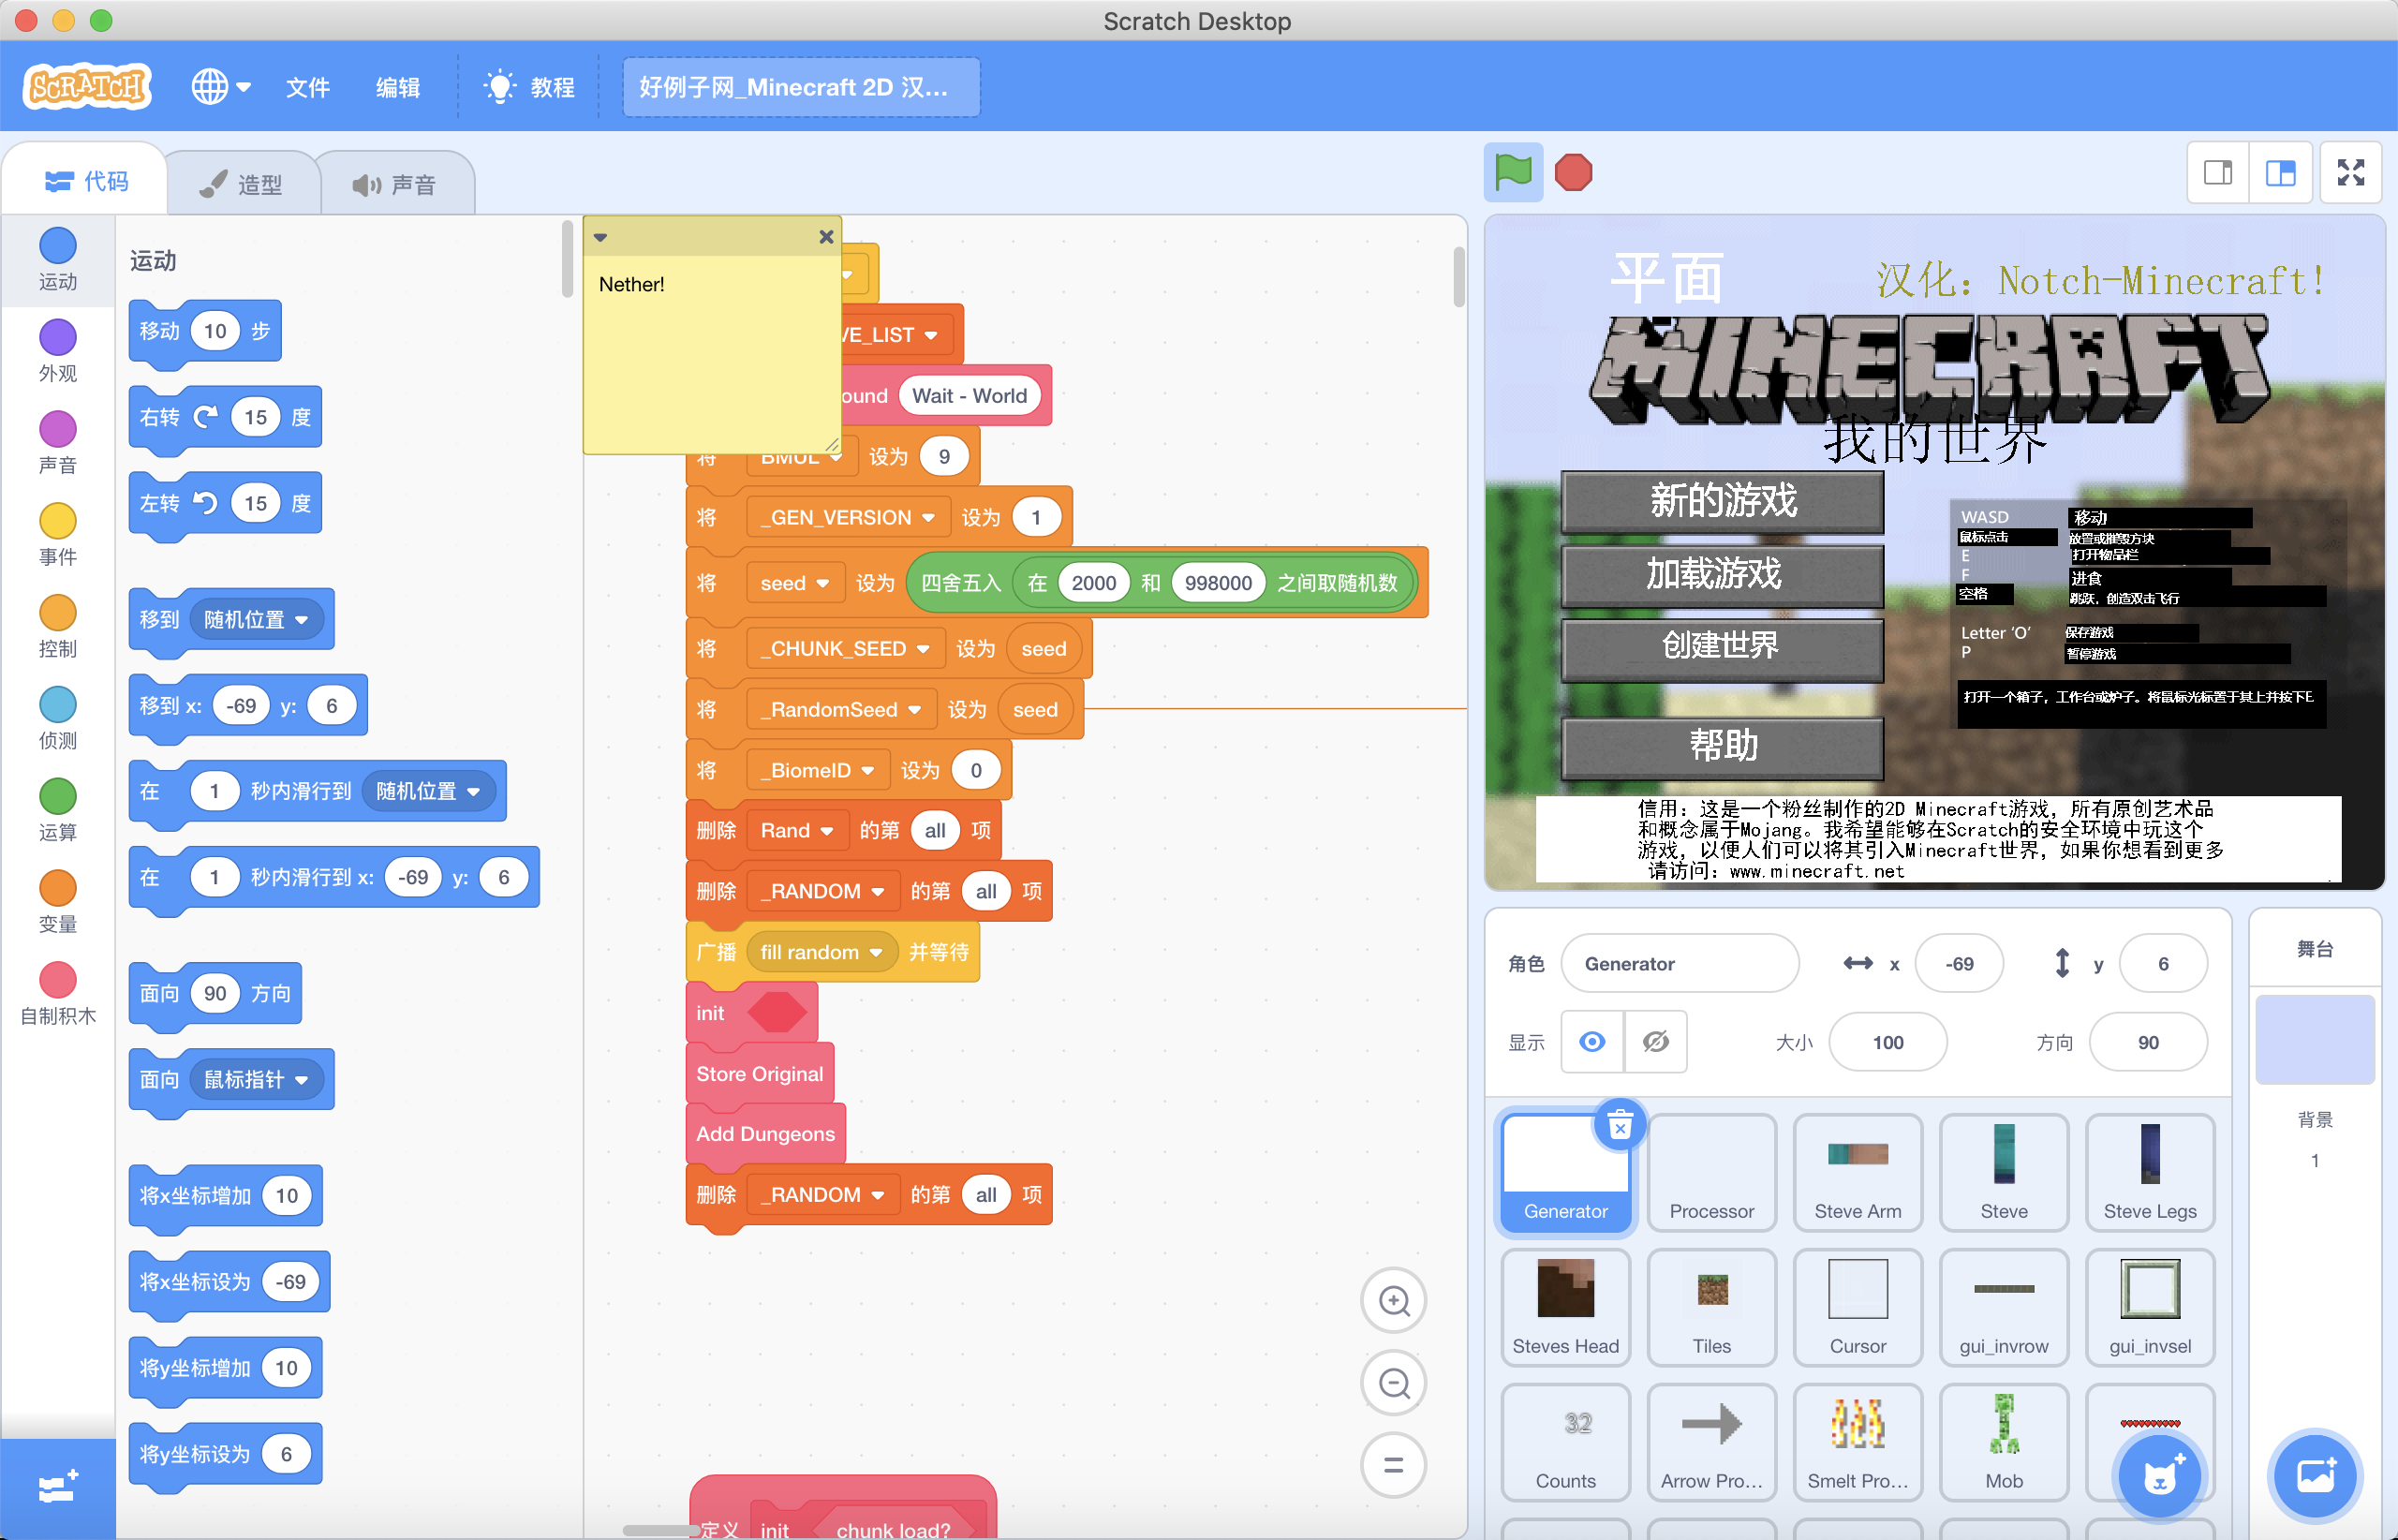
Task: Select the 变量 variables category
Action: [57, 904]
